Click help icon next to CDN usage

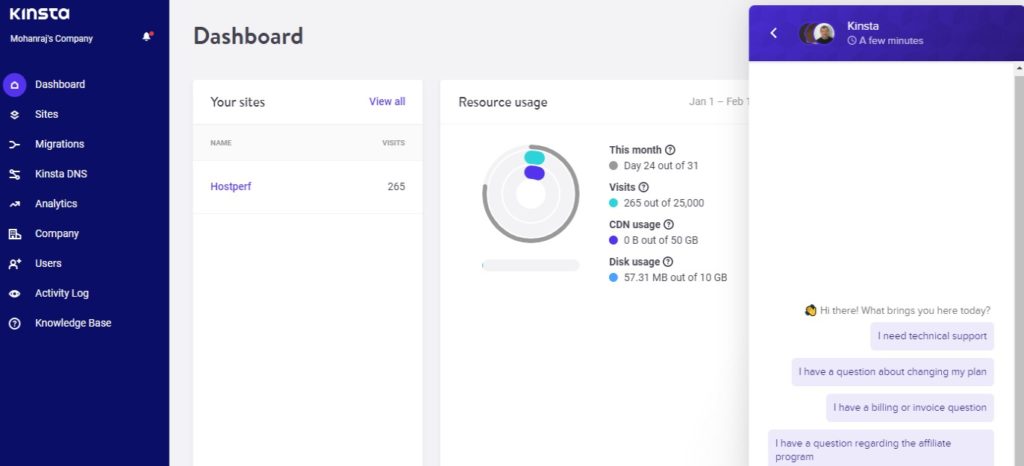668,224
